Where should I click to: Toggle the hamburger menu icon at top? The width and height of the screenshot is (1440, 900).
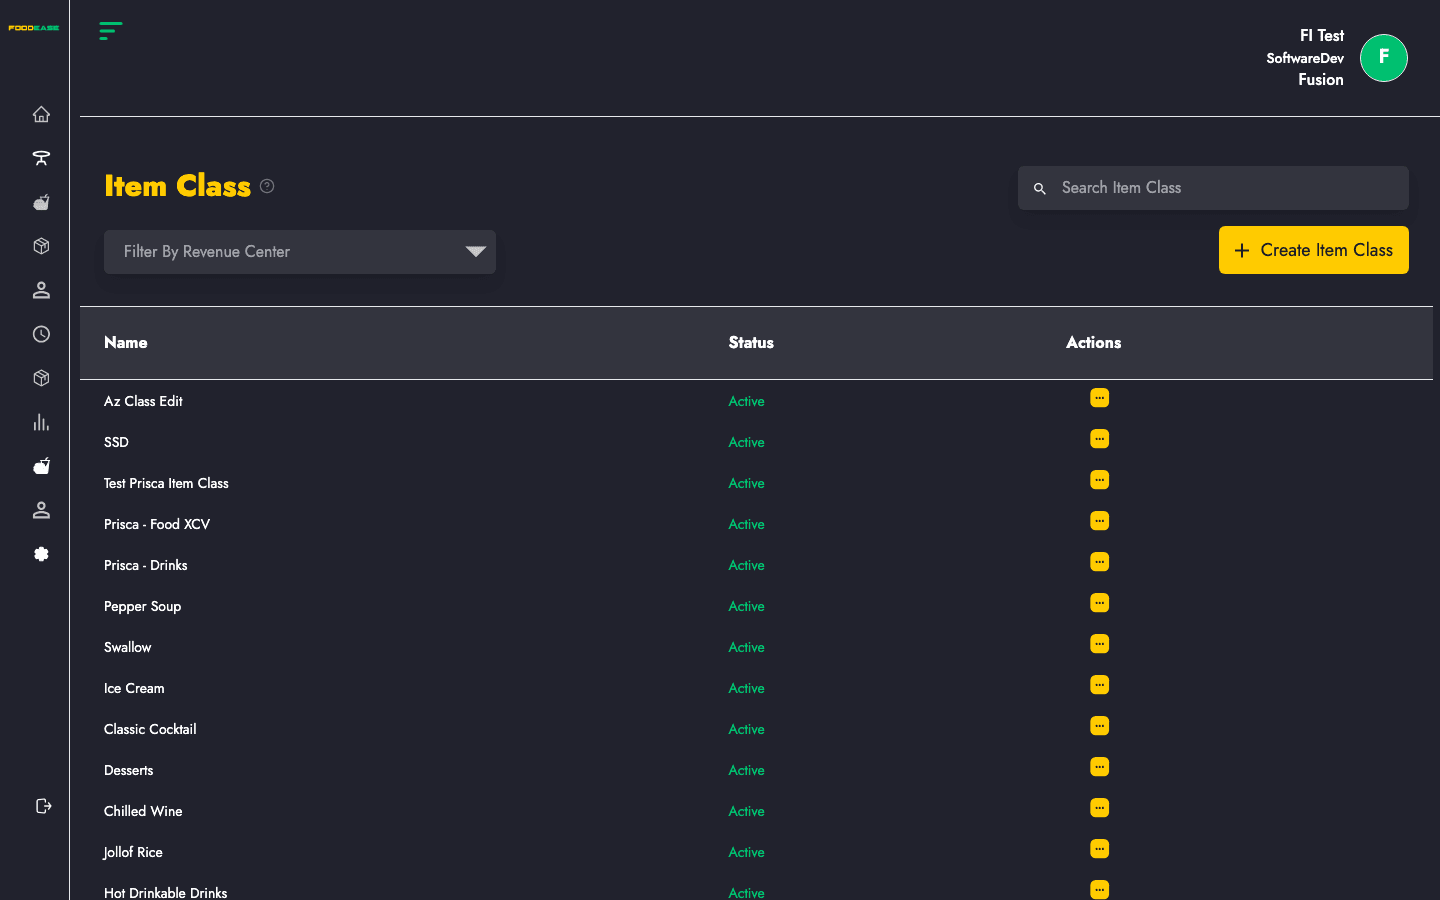111,31
